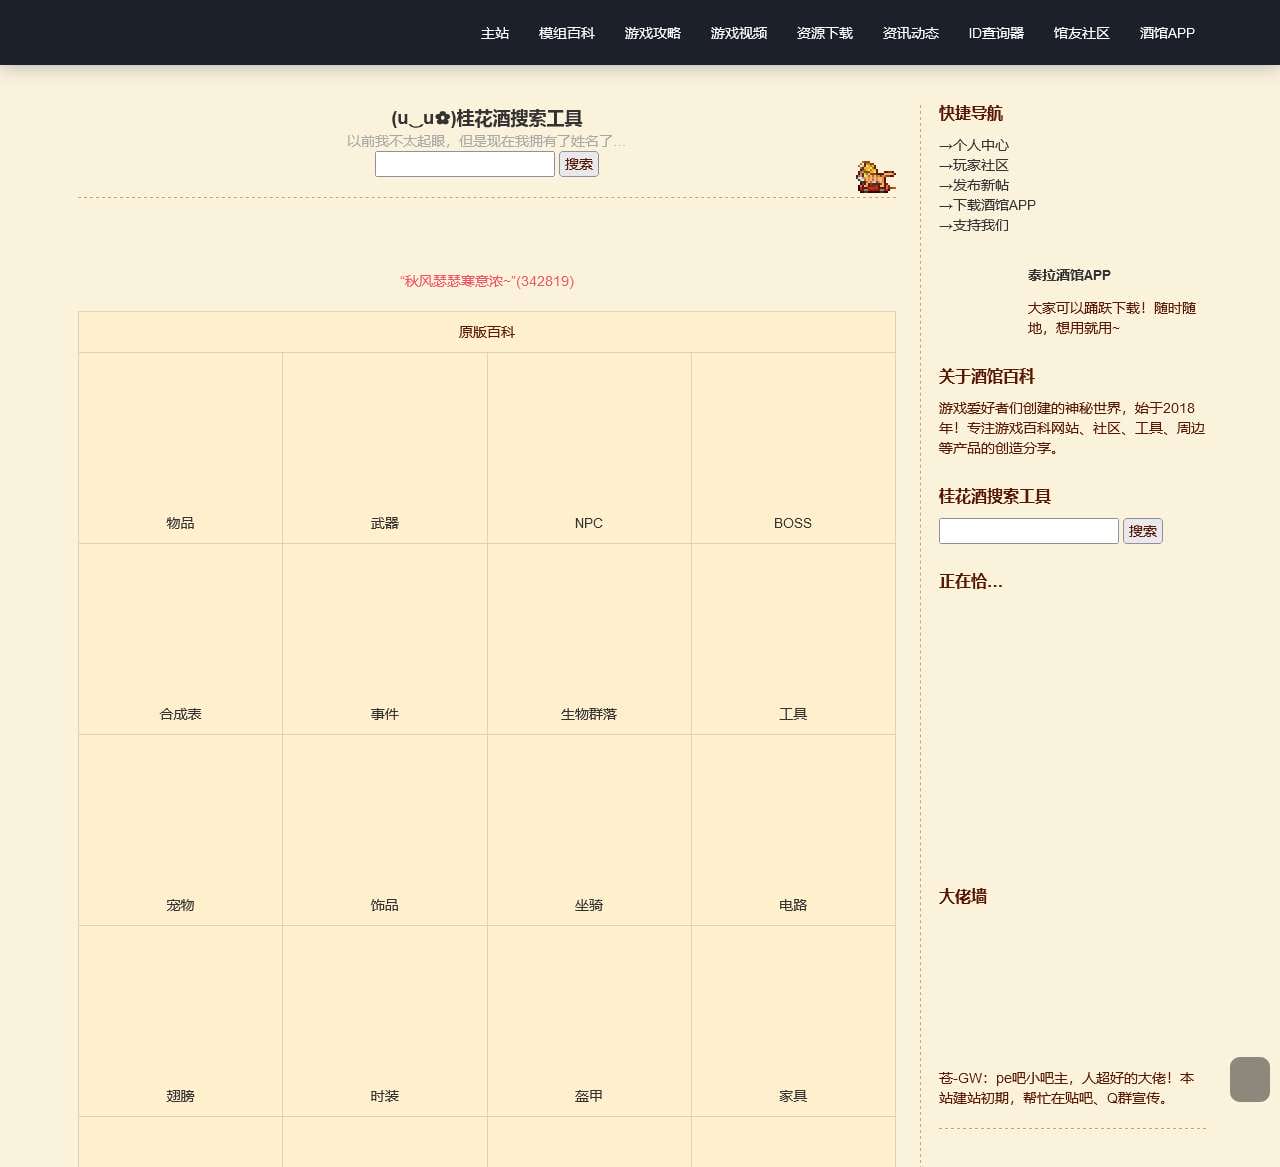
Task: Click the back-to-top circle button
Action: pyautogui.click(x=1248, y=1079)
